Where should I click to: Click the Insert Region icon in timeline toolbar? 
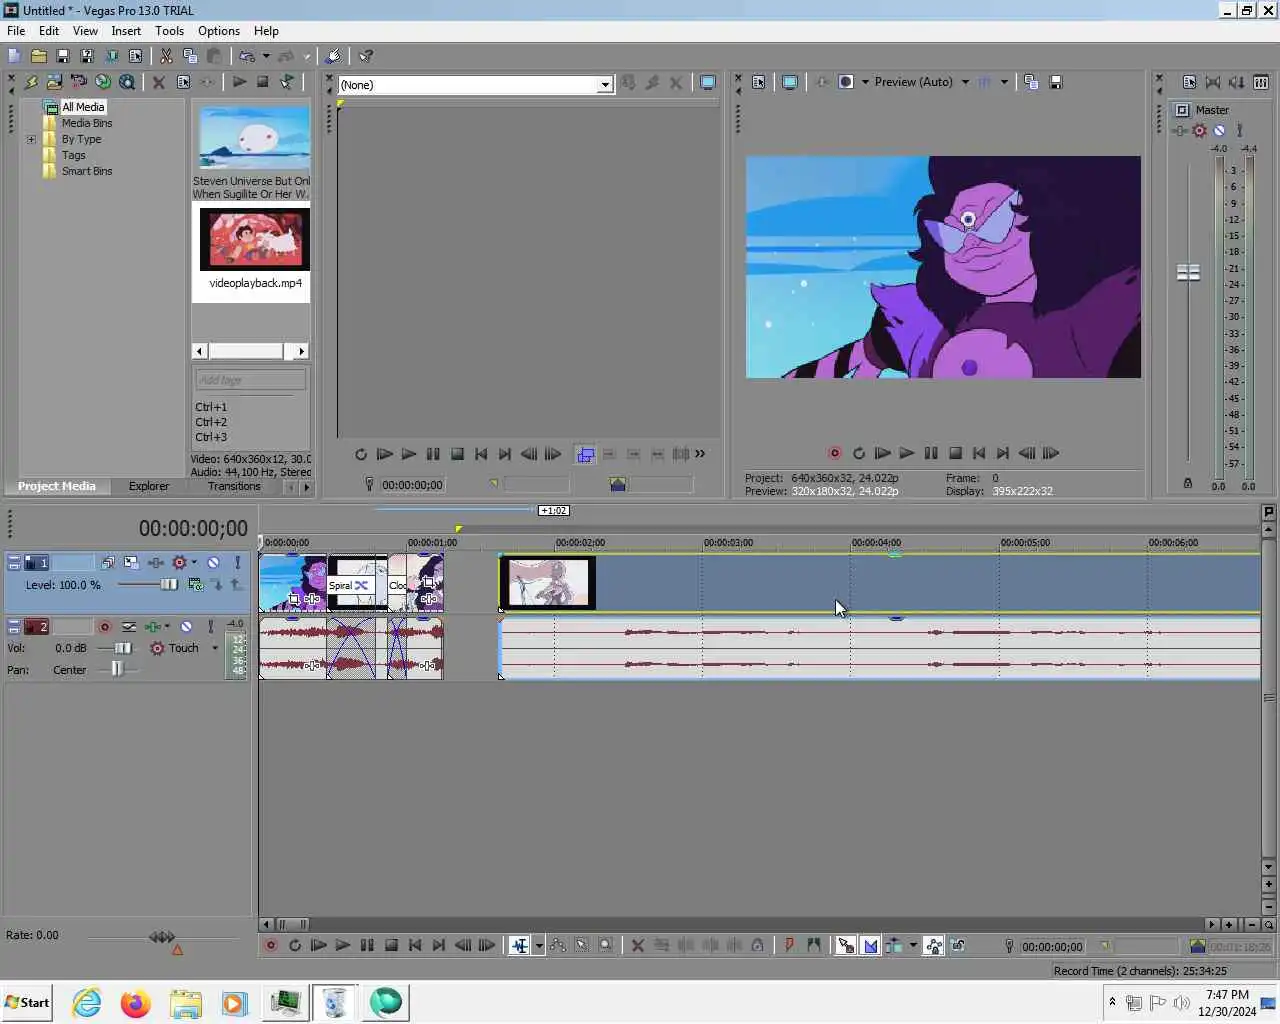pos(814,945)
